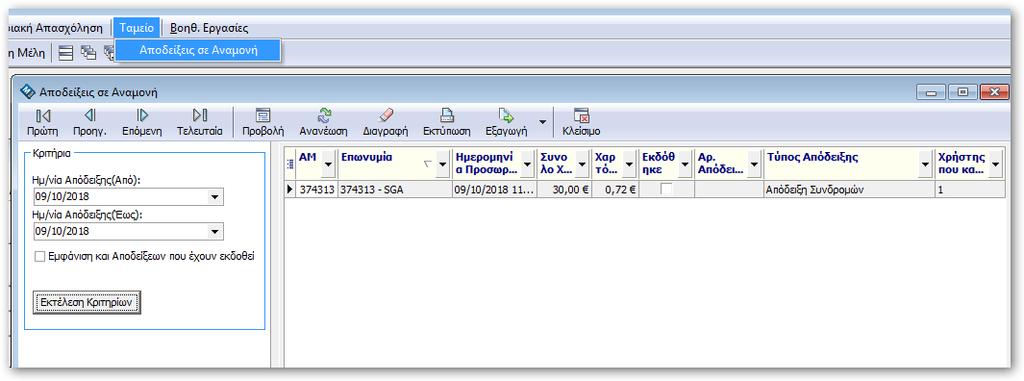Select the empty Αρ. Απόδει... cell in row 374313
1024x381 pixels.
coord(729,190)
